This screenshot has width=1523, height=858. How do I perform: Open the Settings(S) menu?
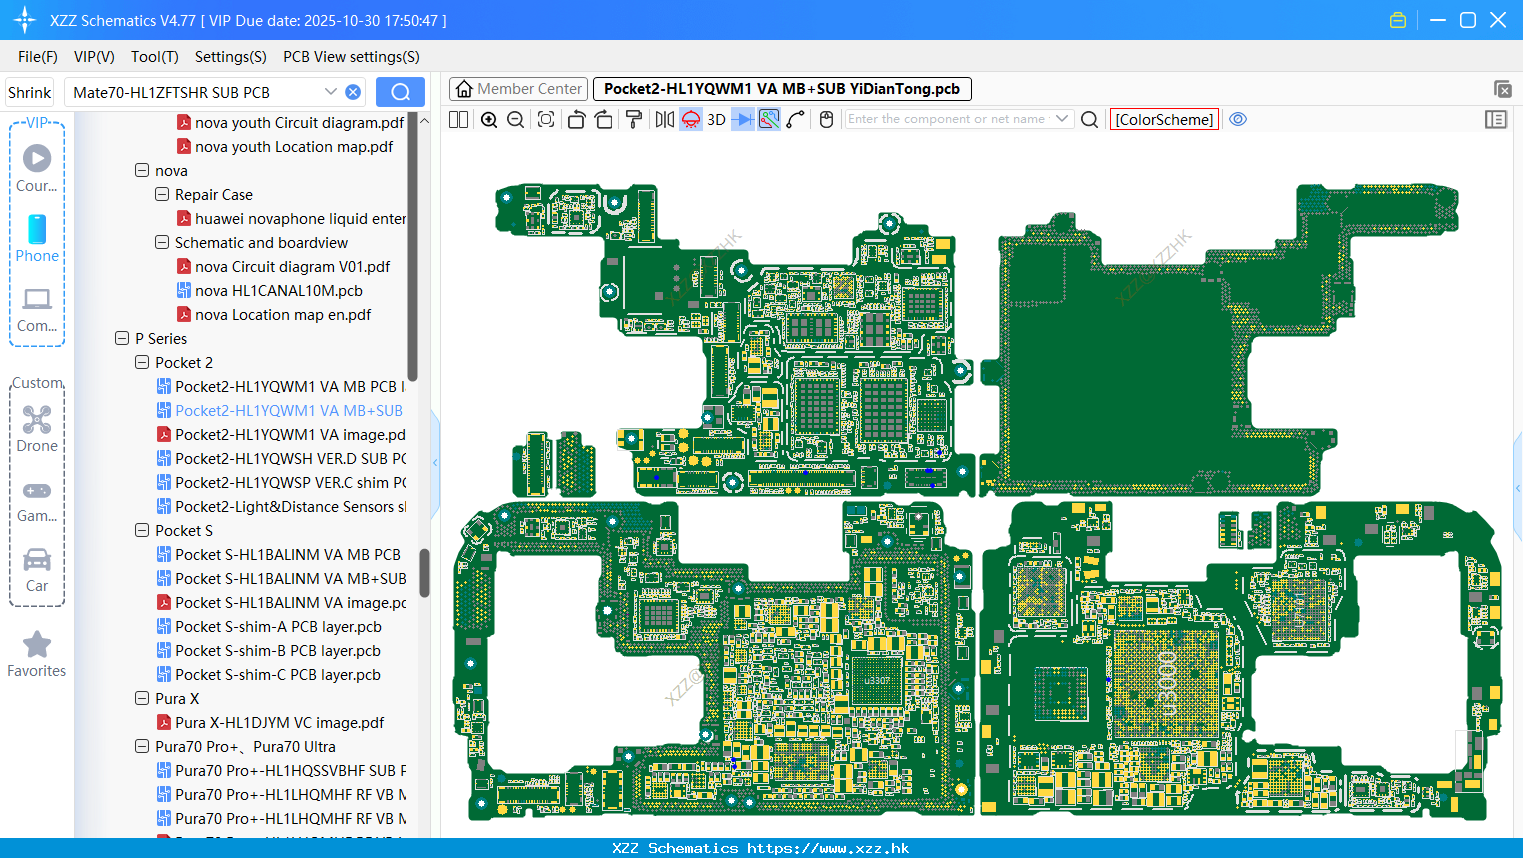(x=231, y=57)
